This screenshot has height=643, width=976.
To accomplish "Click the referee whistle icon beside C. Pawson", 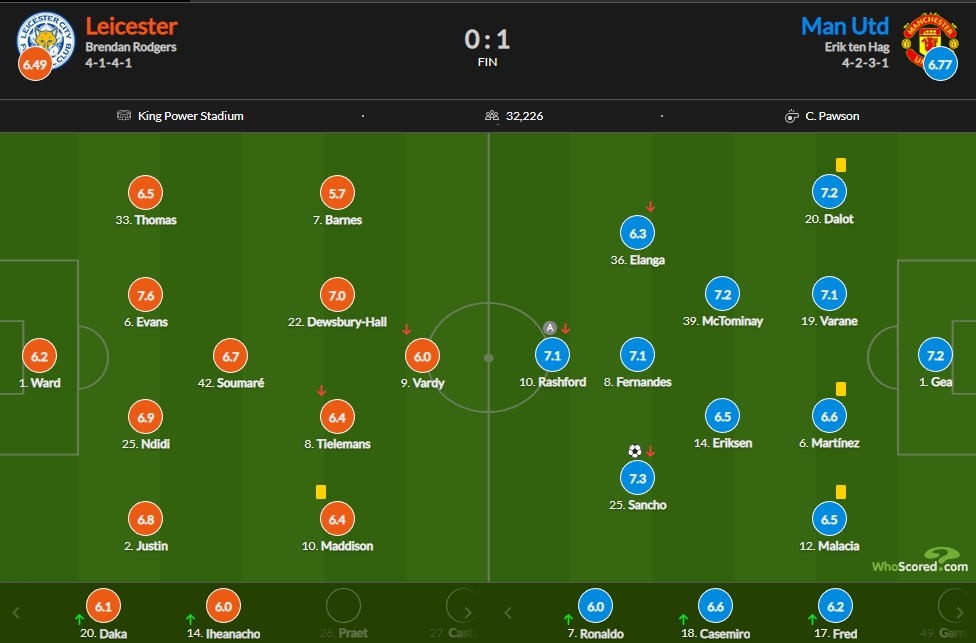I will (791, 116).
